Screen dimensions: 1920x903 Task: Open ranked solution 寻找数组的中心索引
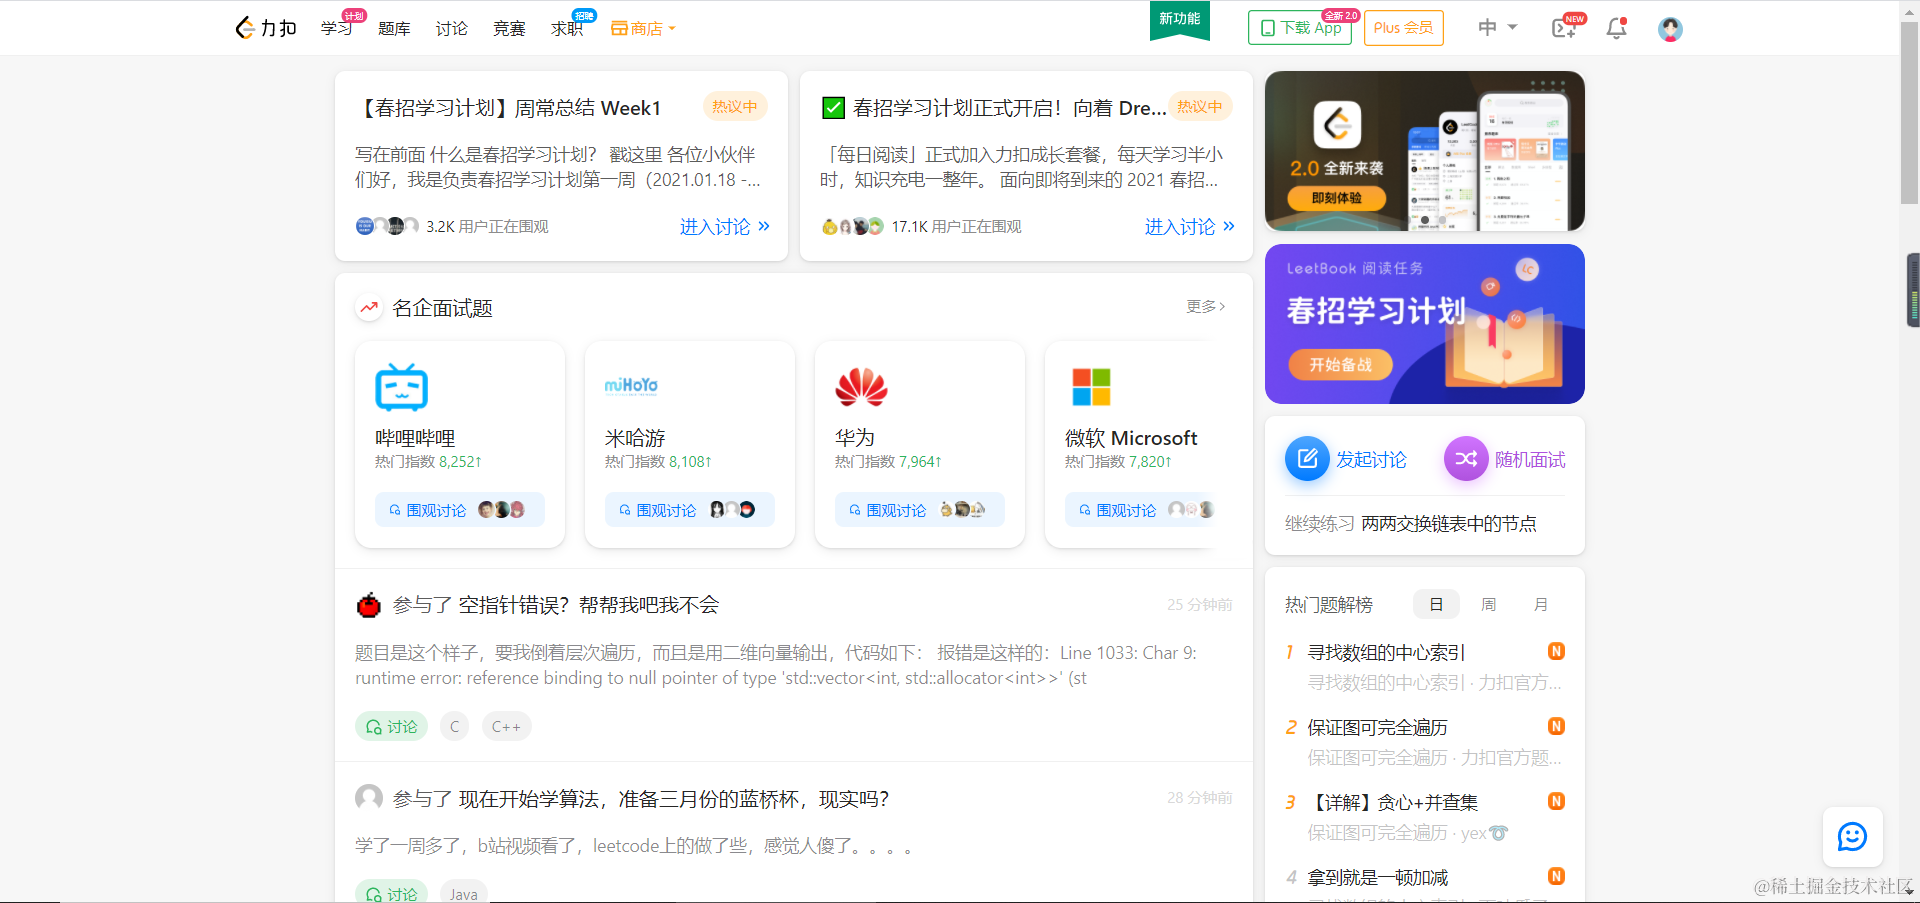tap(1386, 653)
